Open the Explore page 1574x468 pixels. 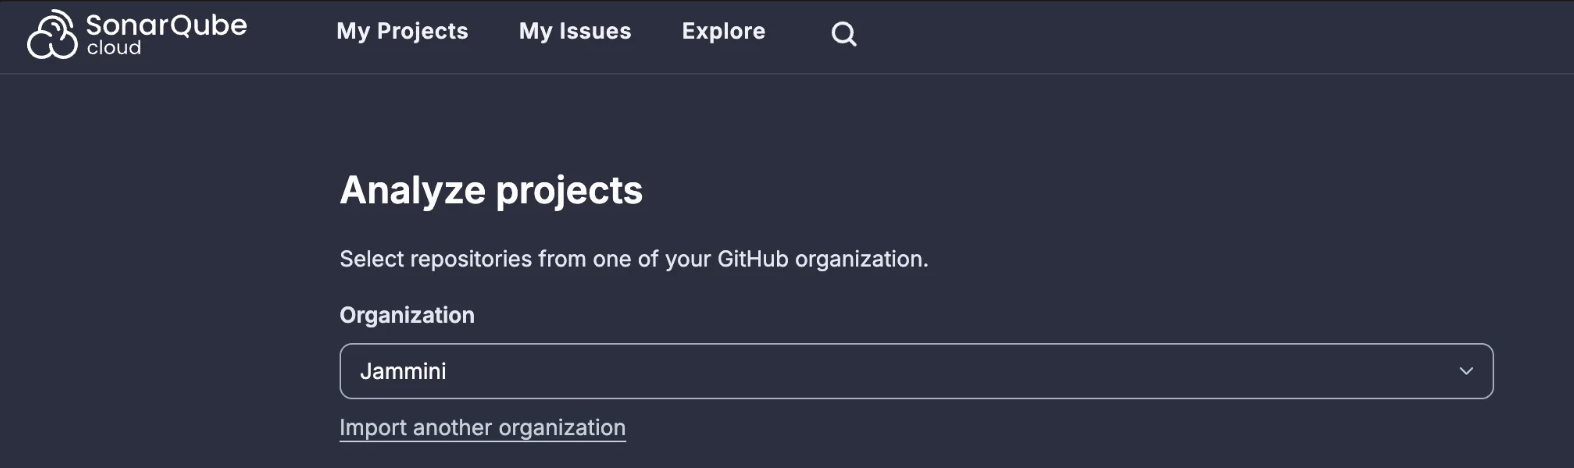(723, 32)
